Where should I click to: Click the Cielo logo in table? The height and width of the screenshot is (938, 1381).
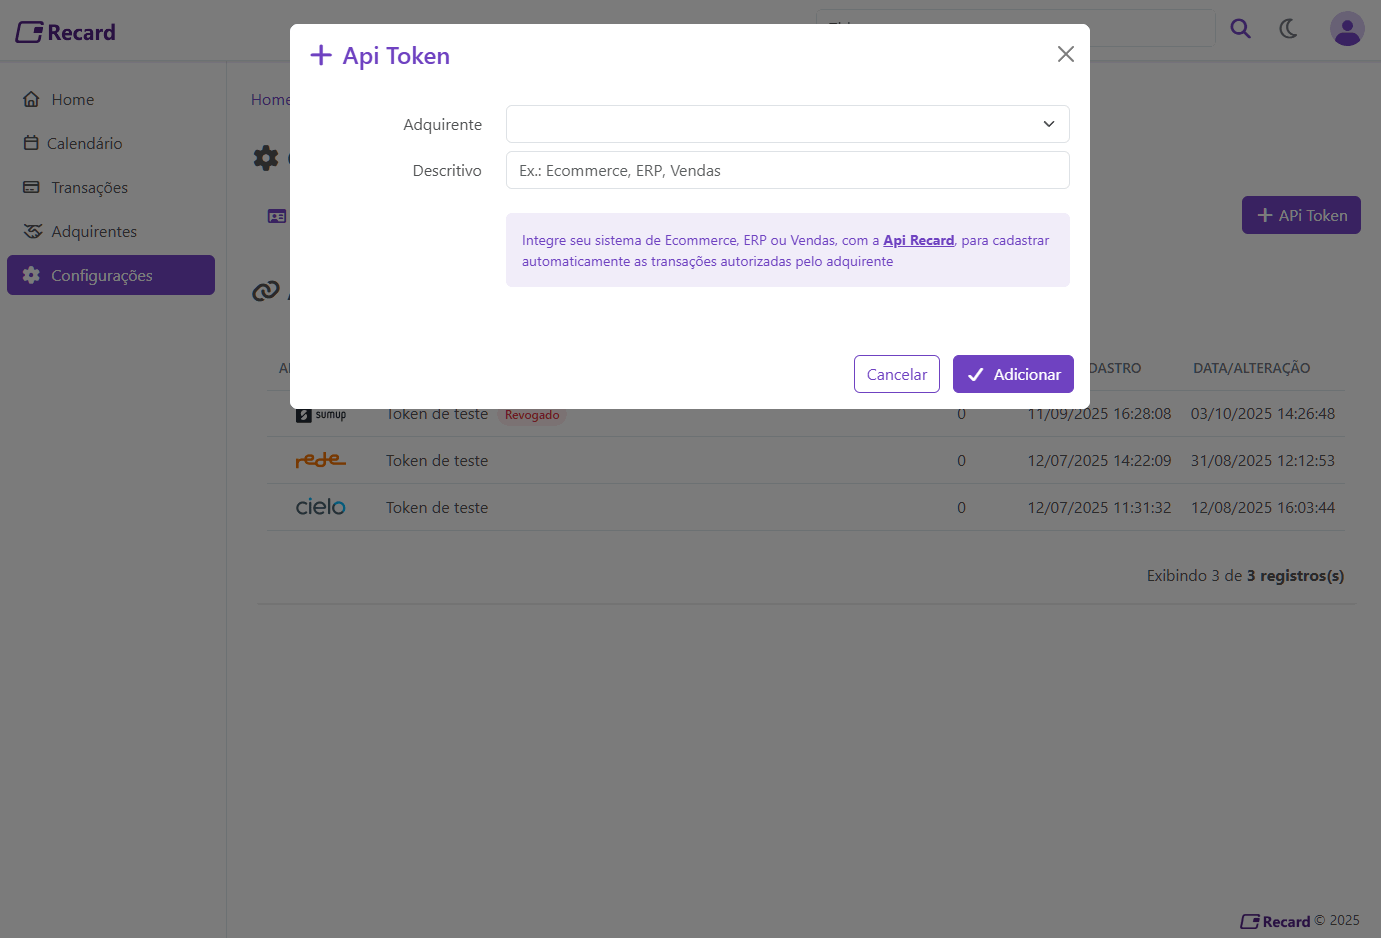(320, 507)
